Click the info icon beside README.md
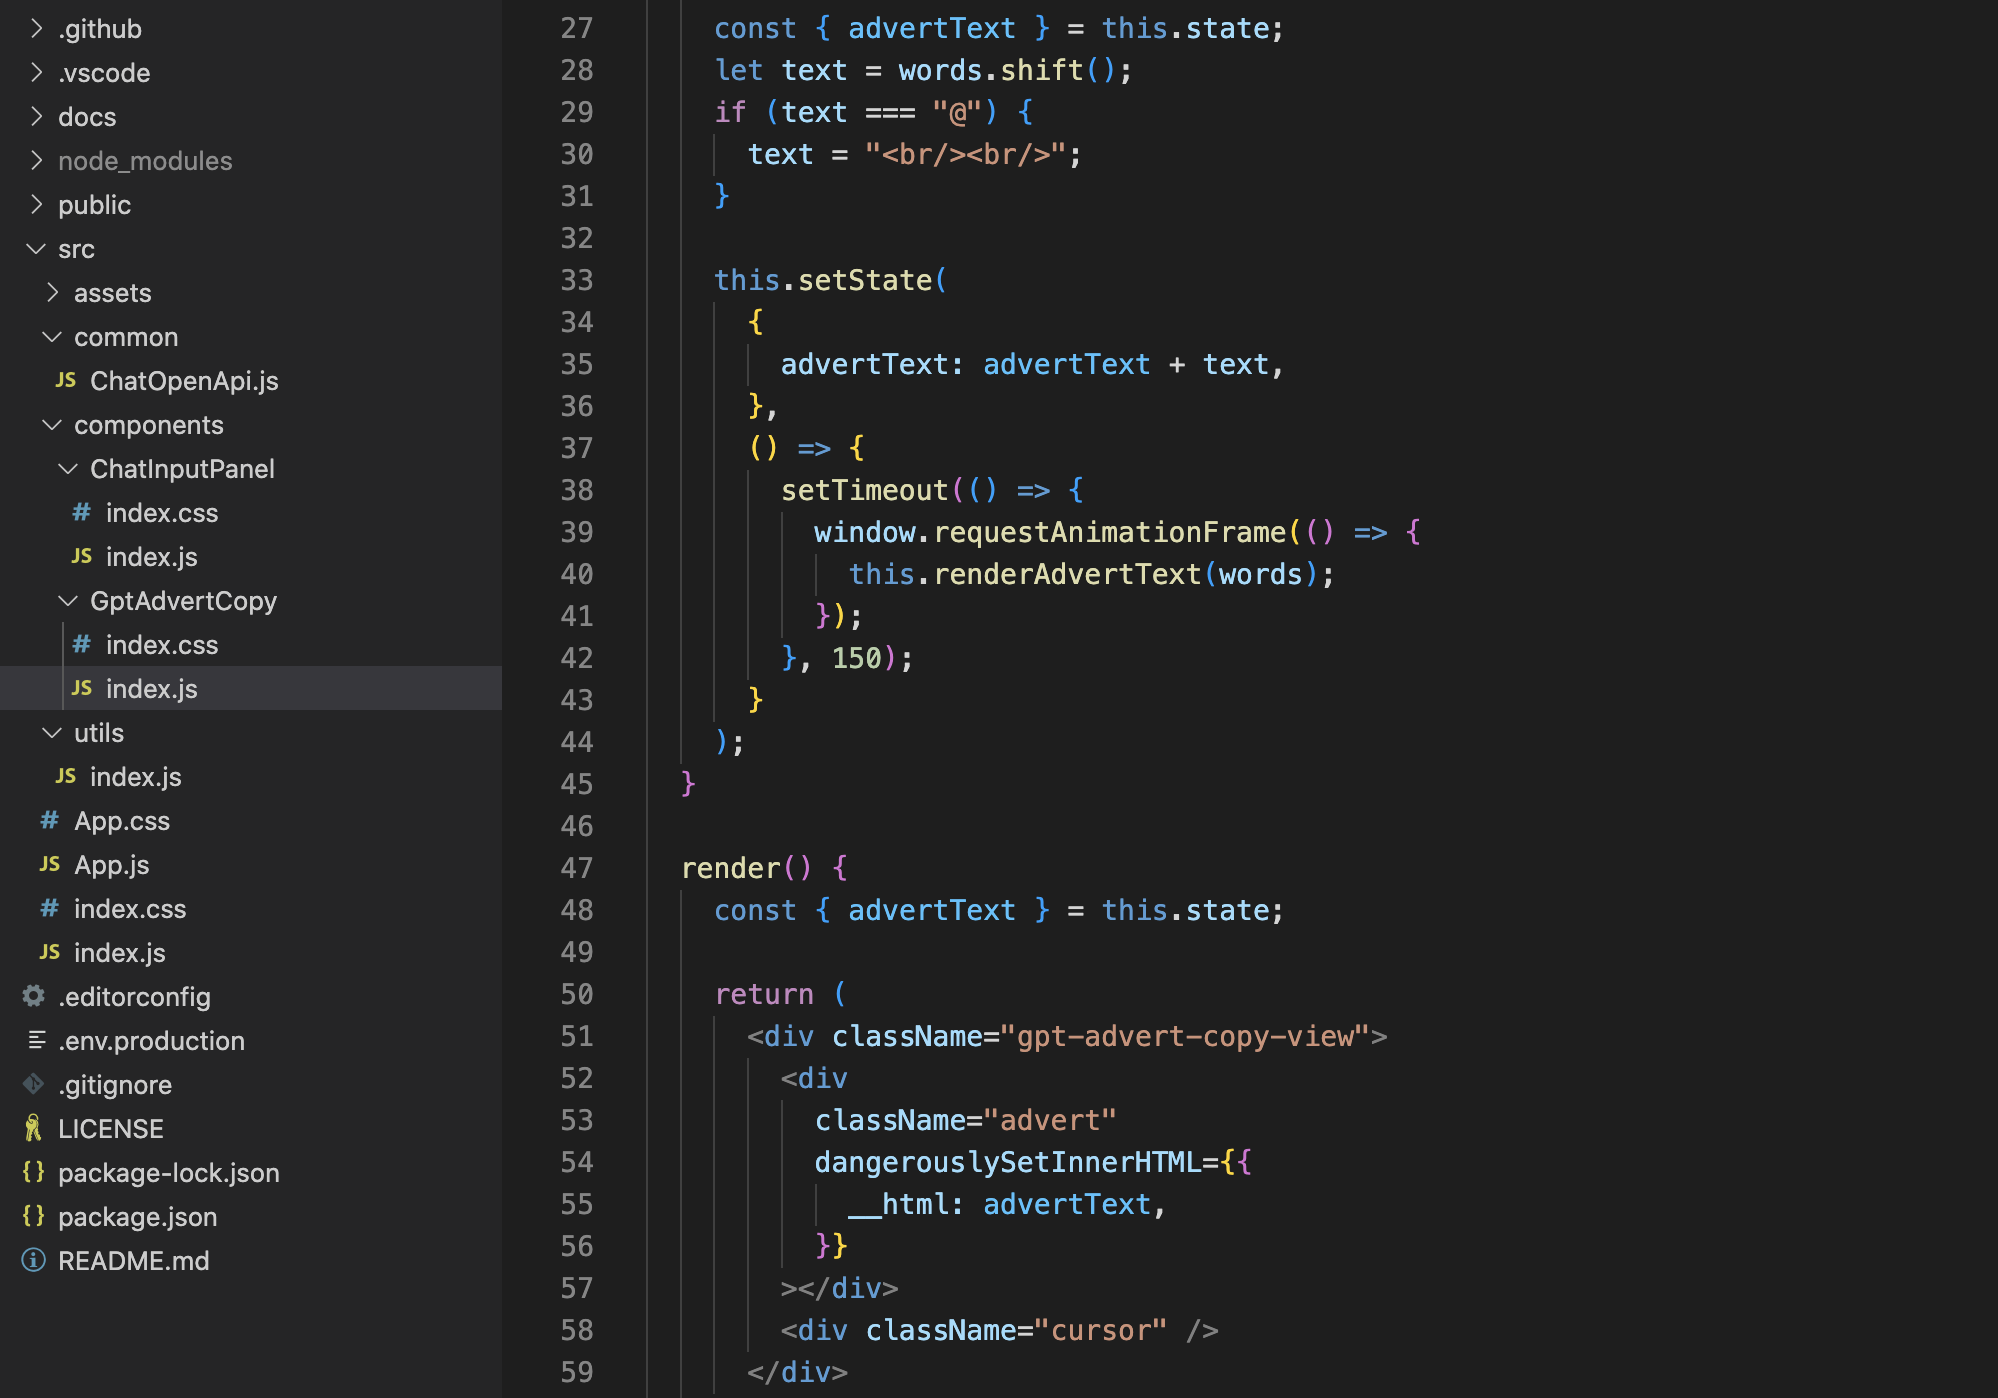Image resolution: width=1998 pixels, height=1398 pixels. tap(34, 1260)
